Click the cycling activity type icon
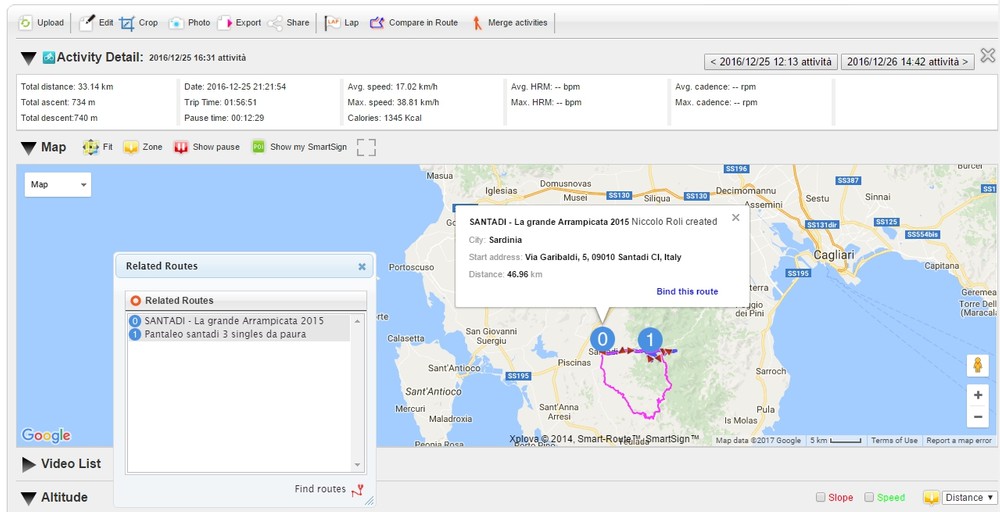1000x512 pixels. pyautogui.click(x=48, y=57)
